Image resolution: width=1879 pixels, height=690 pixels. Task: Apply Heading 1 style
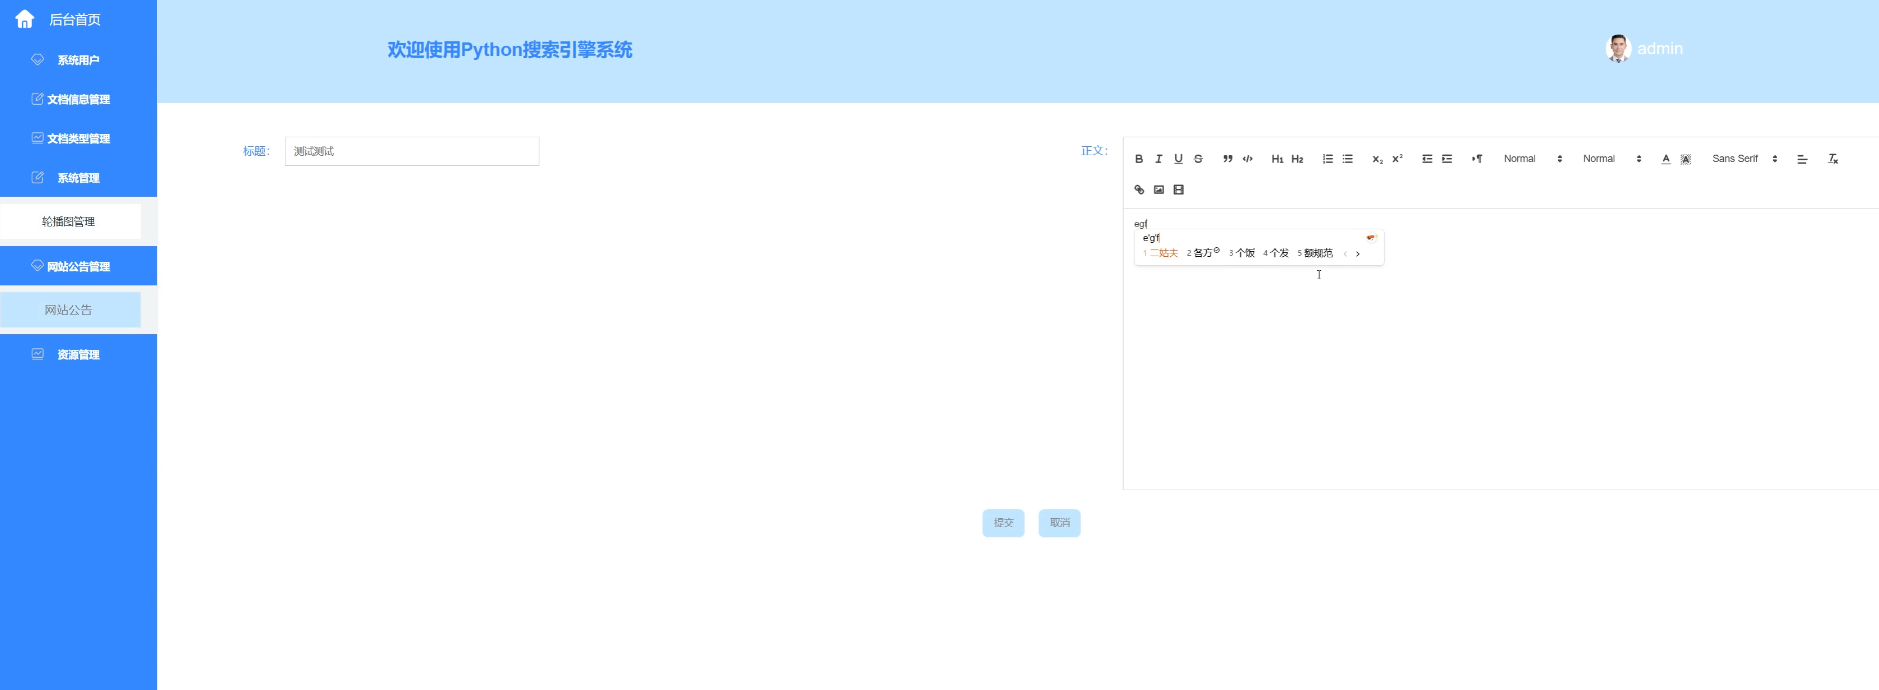point(1277,159)
